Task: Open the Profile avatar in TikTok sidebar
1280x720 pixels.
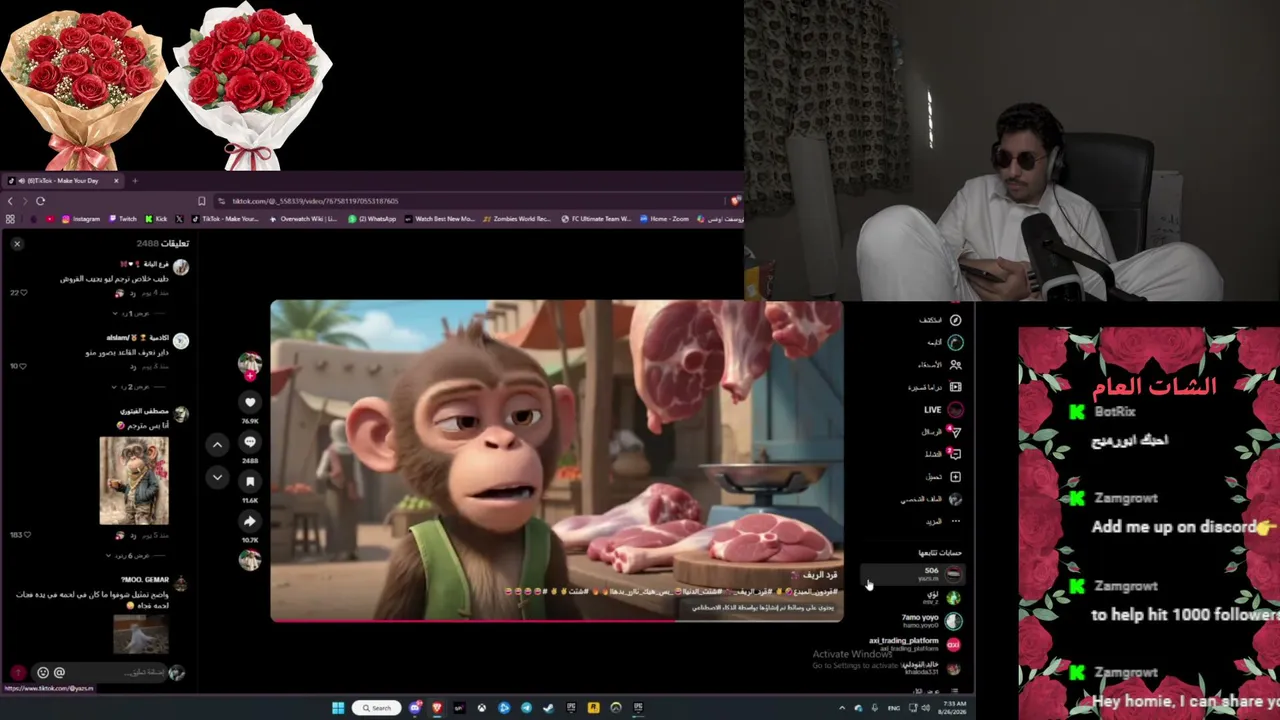Action: click(955, 499)
